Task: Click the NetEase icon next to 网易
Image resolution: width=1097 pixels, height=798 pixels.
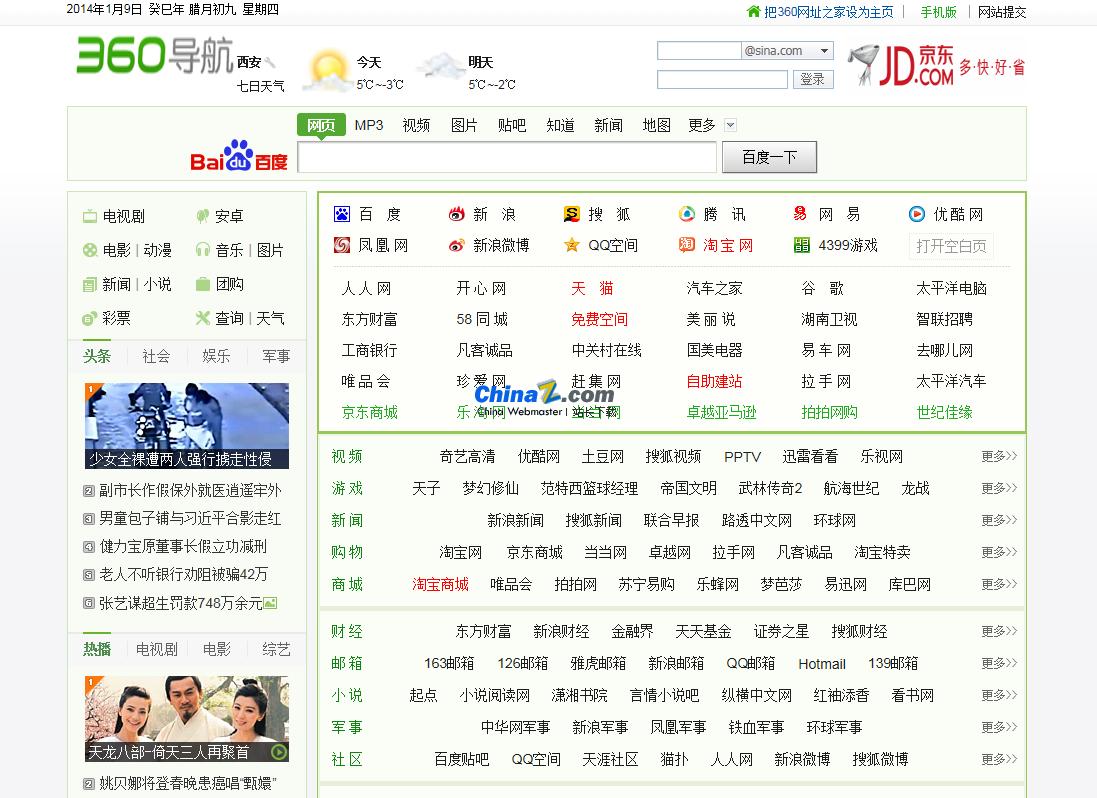Action: [x=801, y=214]
